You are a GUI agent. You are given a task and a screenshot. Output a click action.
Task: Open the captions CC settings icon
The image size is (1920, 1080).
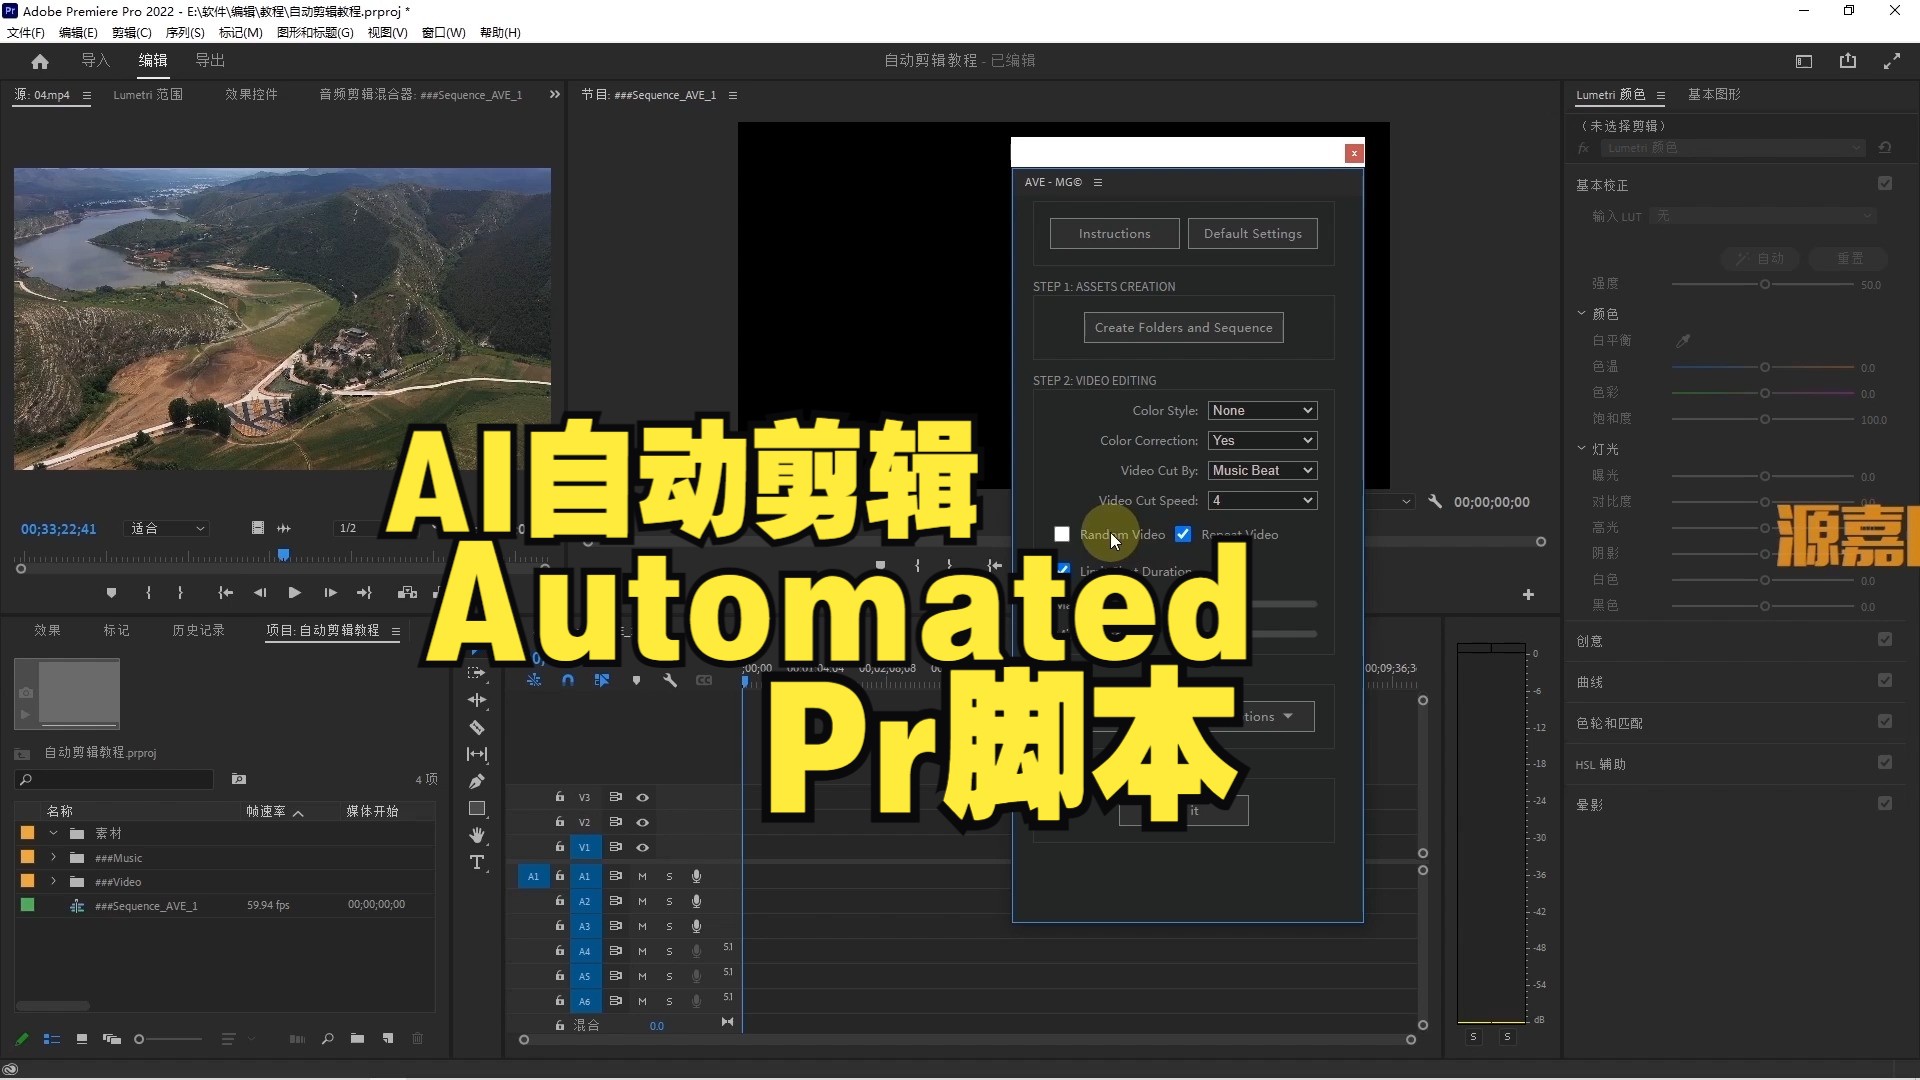pyautogui.click(x=705, y=681)
